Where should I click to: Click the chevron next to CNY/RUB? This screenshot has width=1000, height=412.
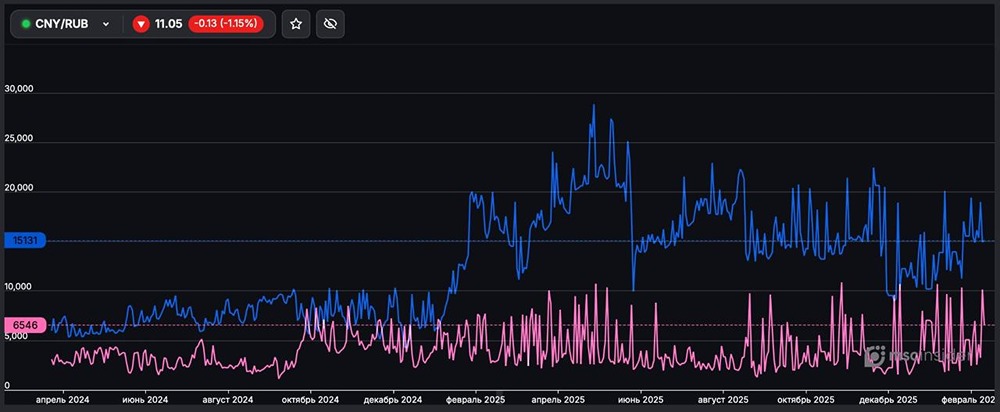(x=106, y=24)
